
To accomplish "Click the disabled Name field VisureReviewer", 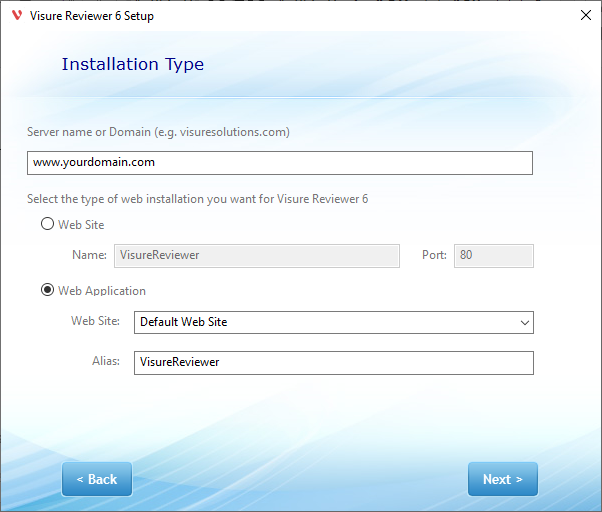I will 257,256.
